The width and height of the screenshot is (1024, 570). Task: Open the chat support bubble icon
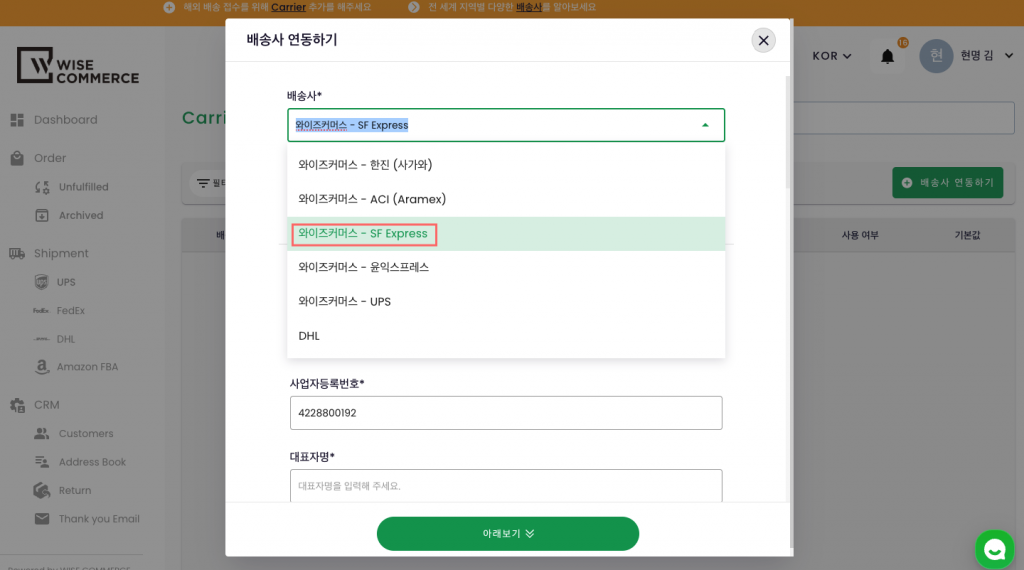(x=994, y=549)
